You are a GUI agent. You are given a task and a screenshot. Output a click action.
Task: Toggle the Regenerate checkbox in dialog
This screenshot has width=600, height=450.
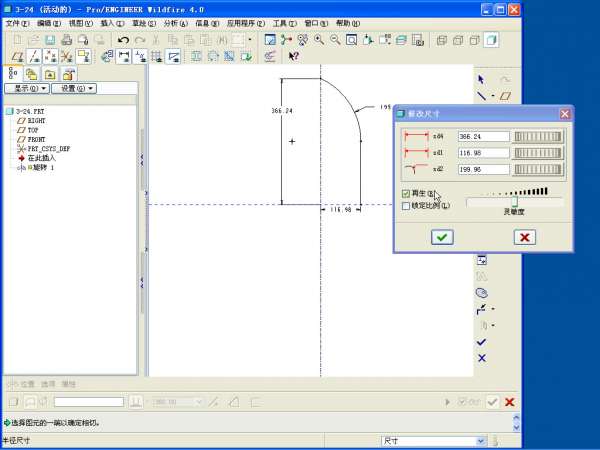click(x=406, y=194)
